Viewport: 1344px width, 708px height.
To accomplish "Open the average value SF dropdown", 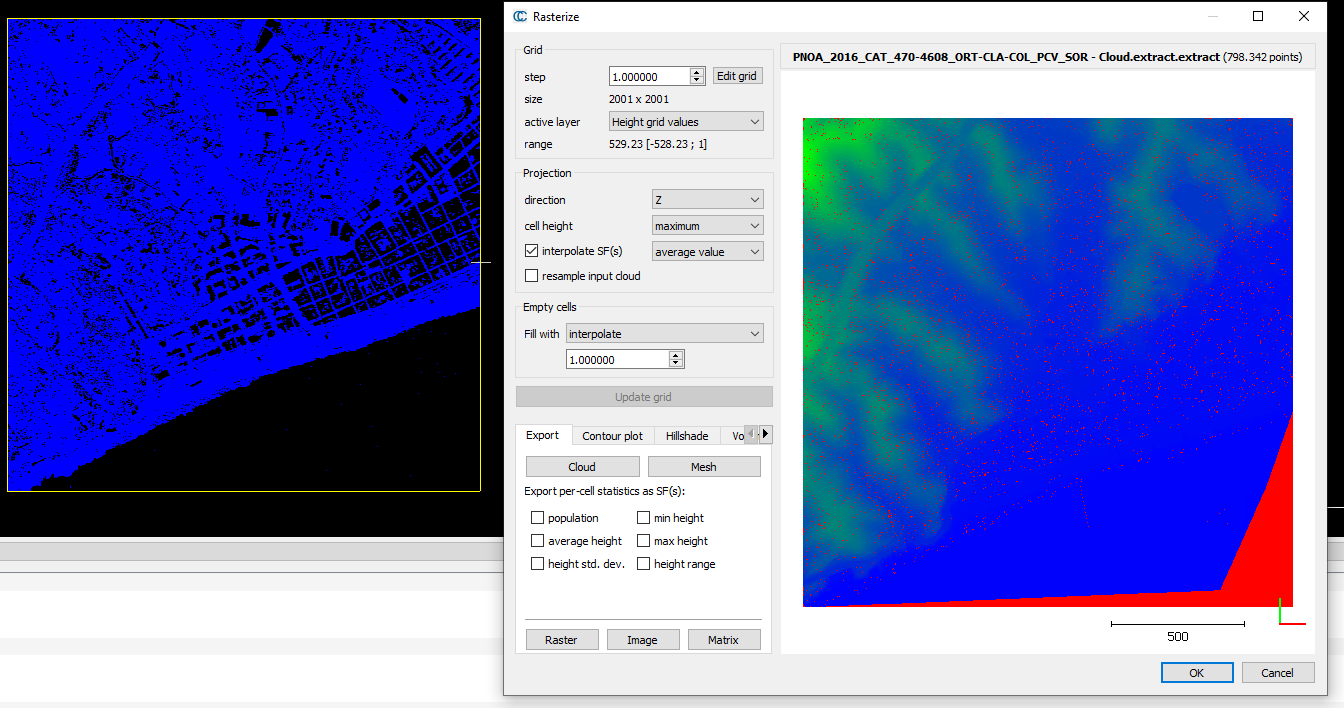I will click(707, 252).
